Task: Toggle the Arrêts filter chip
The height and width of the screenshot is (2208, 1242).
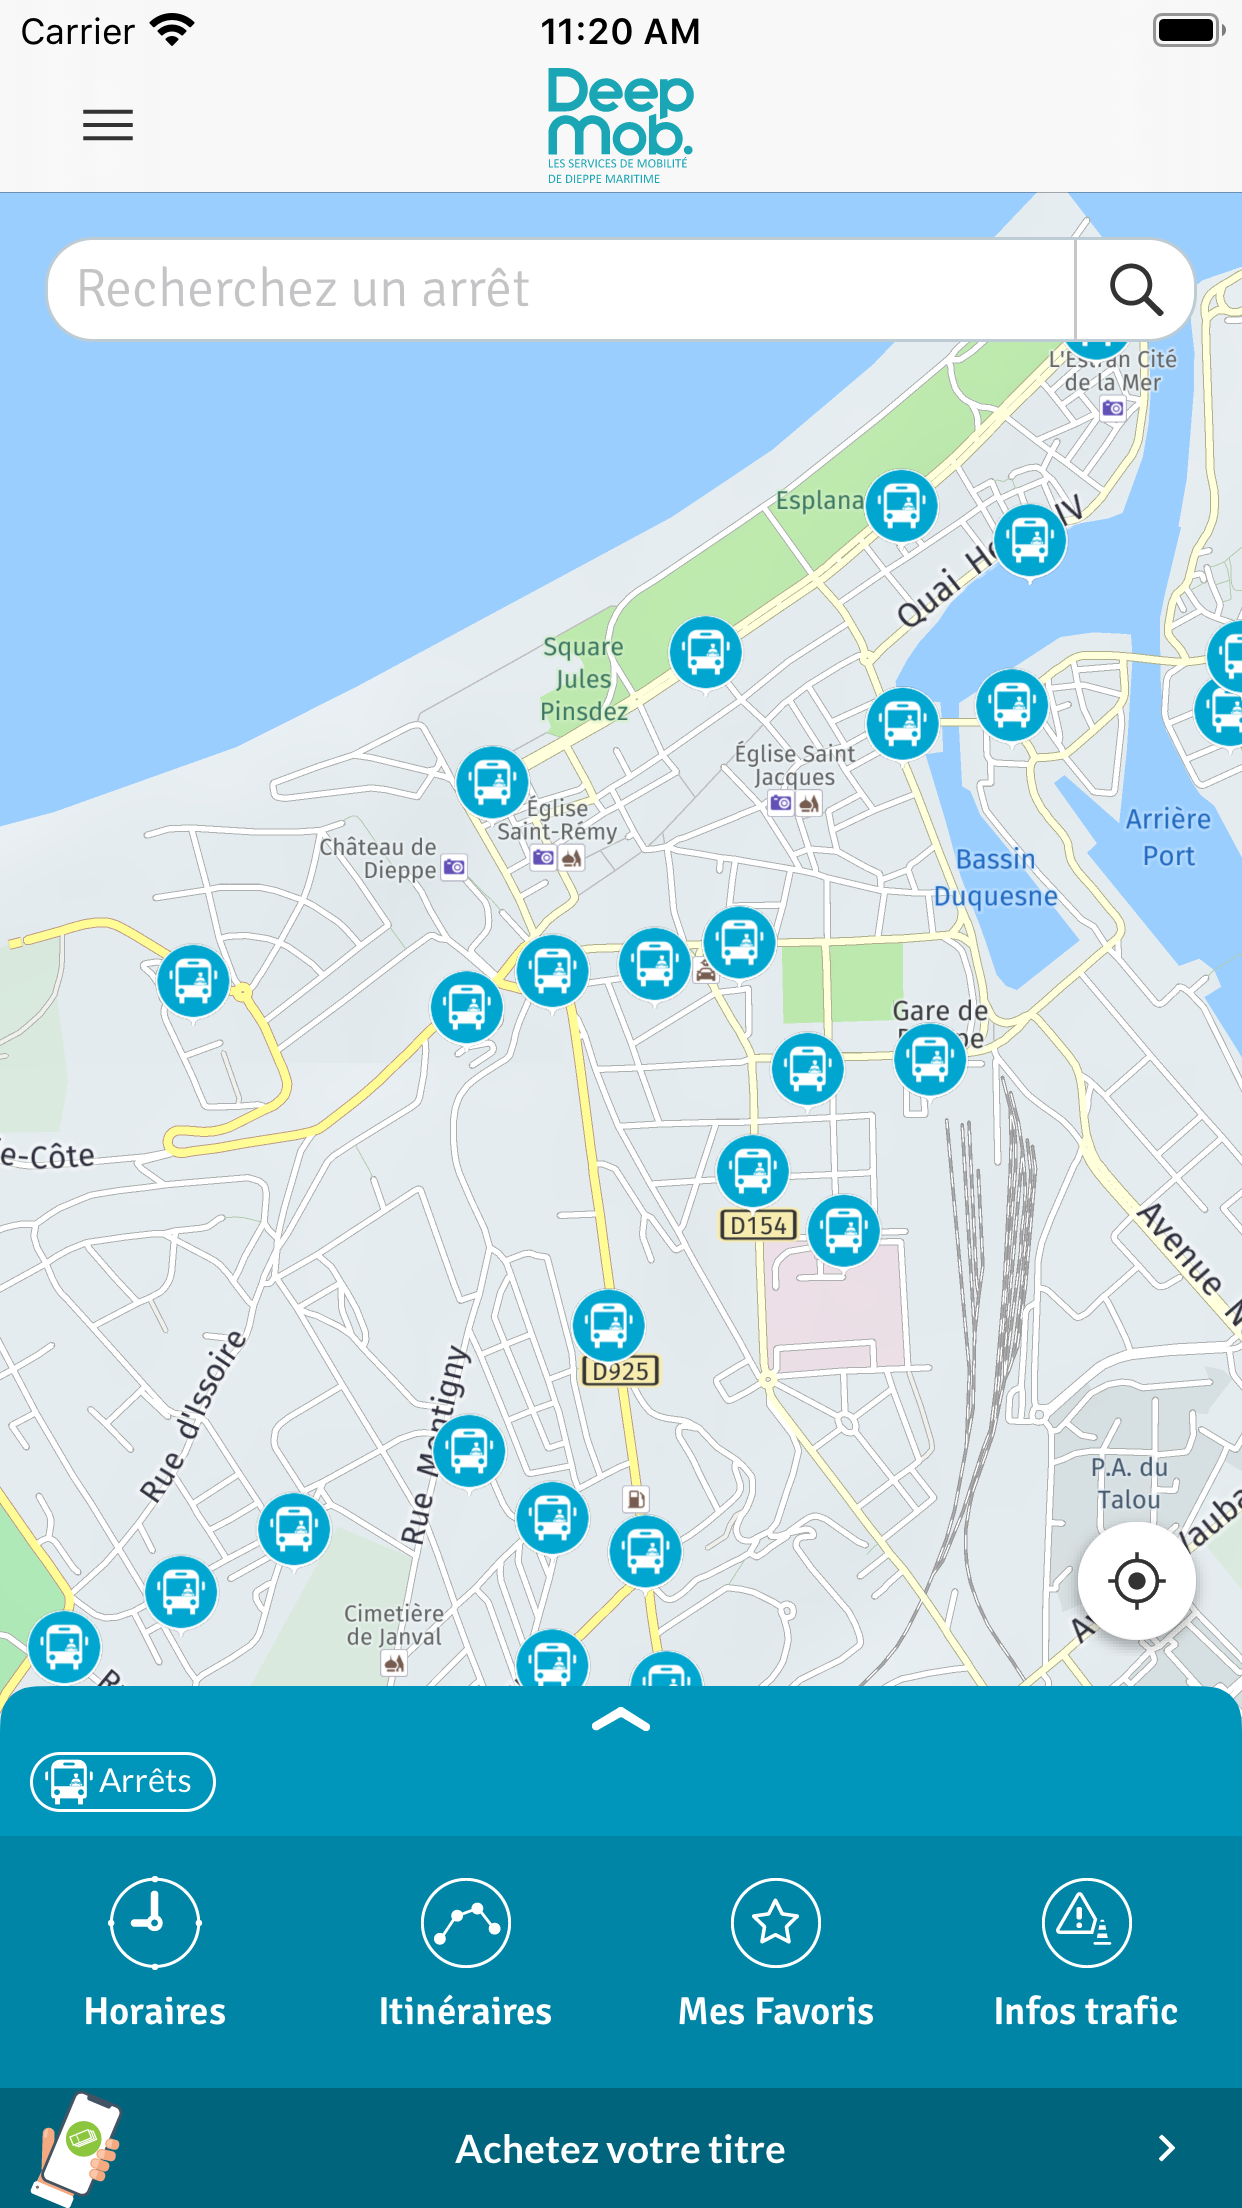Action: (123, 1781)
